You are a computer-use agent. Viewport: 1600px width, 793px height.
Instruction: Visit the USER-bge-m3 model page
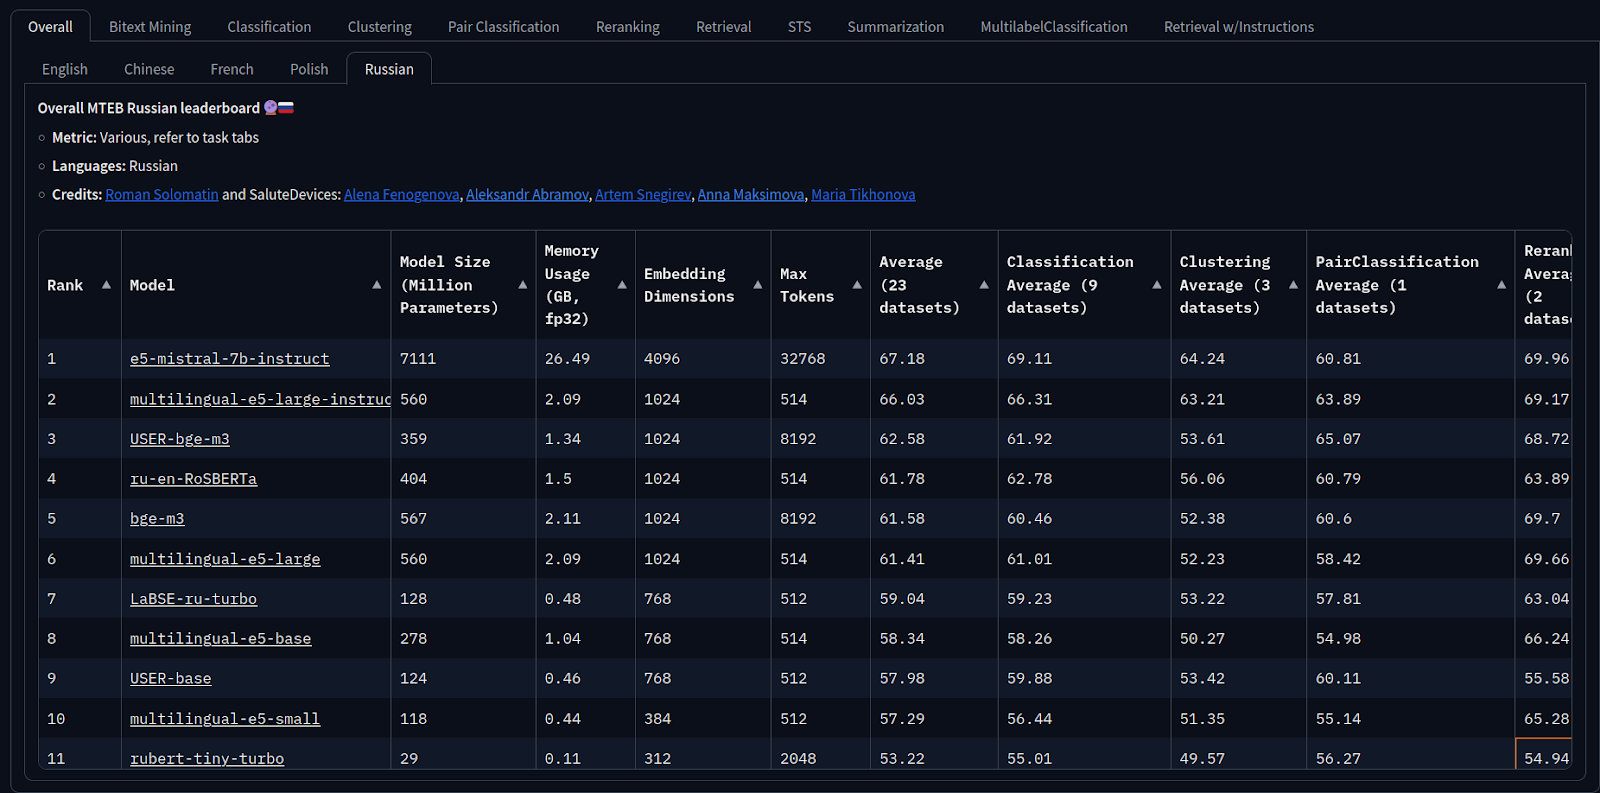coord(180,439)
